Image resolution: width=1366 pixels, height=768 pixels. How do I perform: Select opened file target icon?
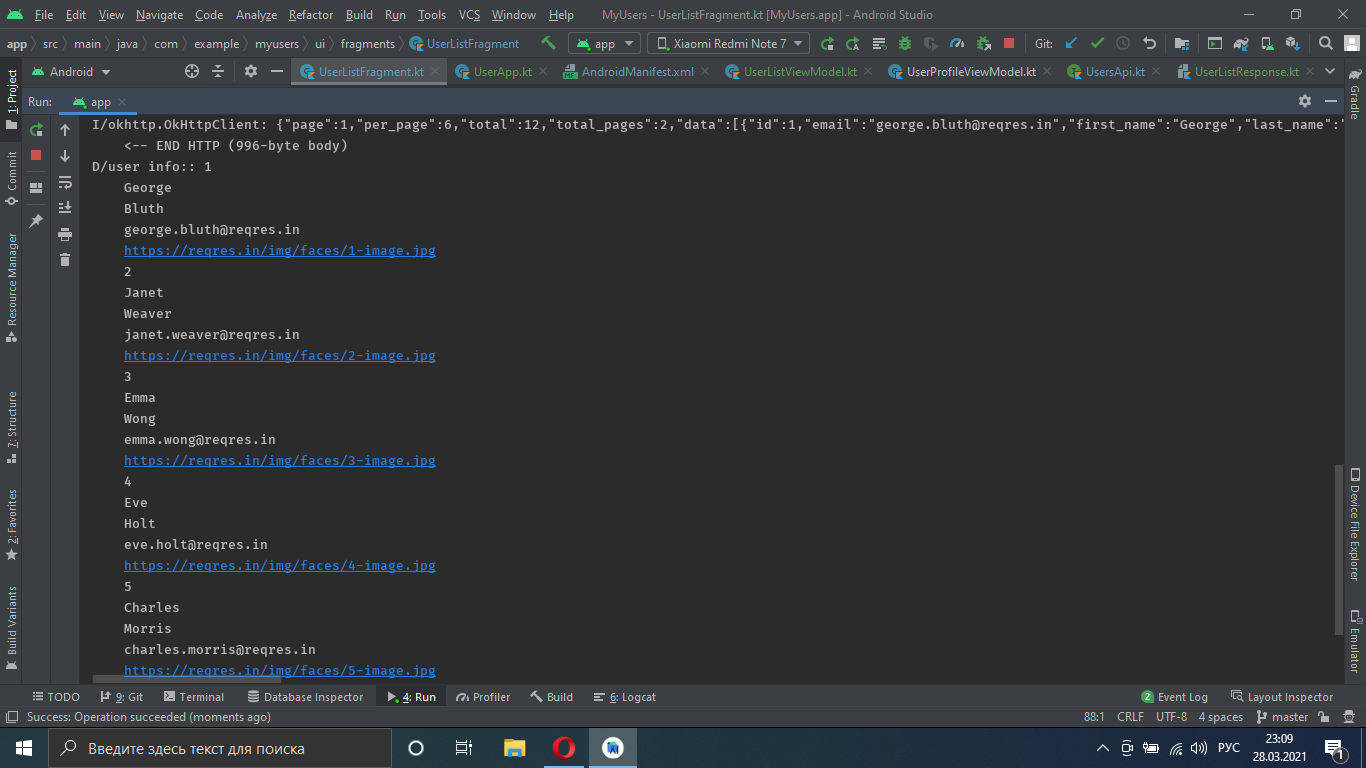[x=192, y=71]
